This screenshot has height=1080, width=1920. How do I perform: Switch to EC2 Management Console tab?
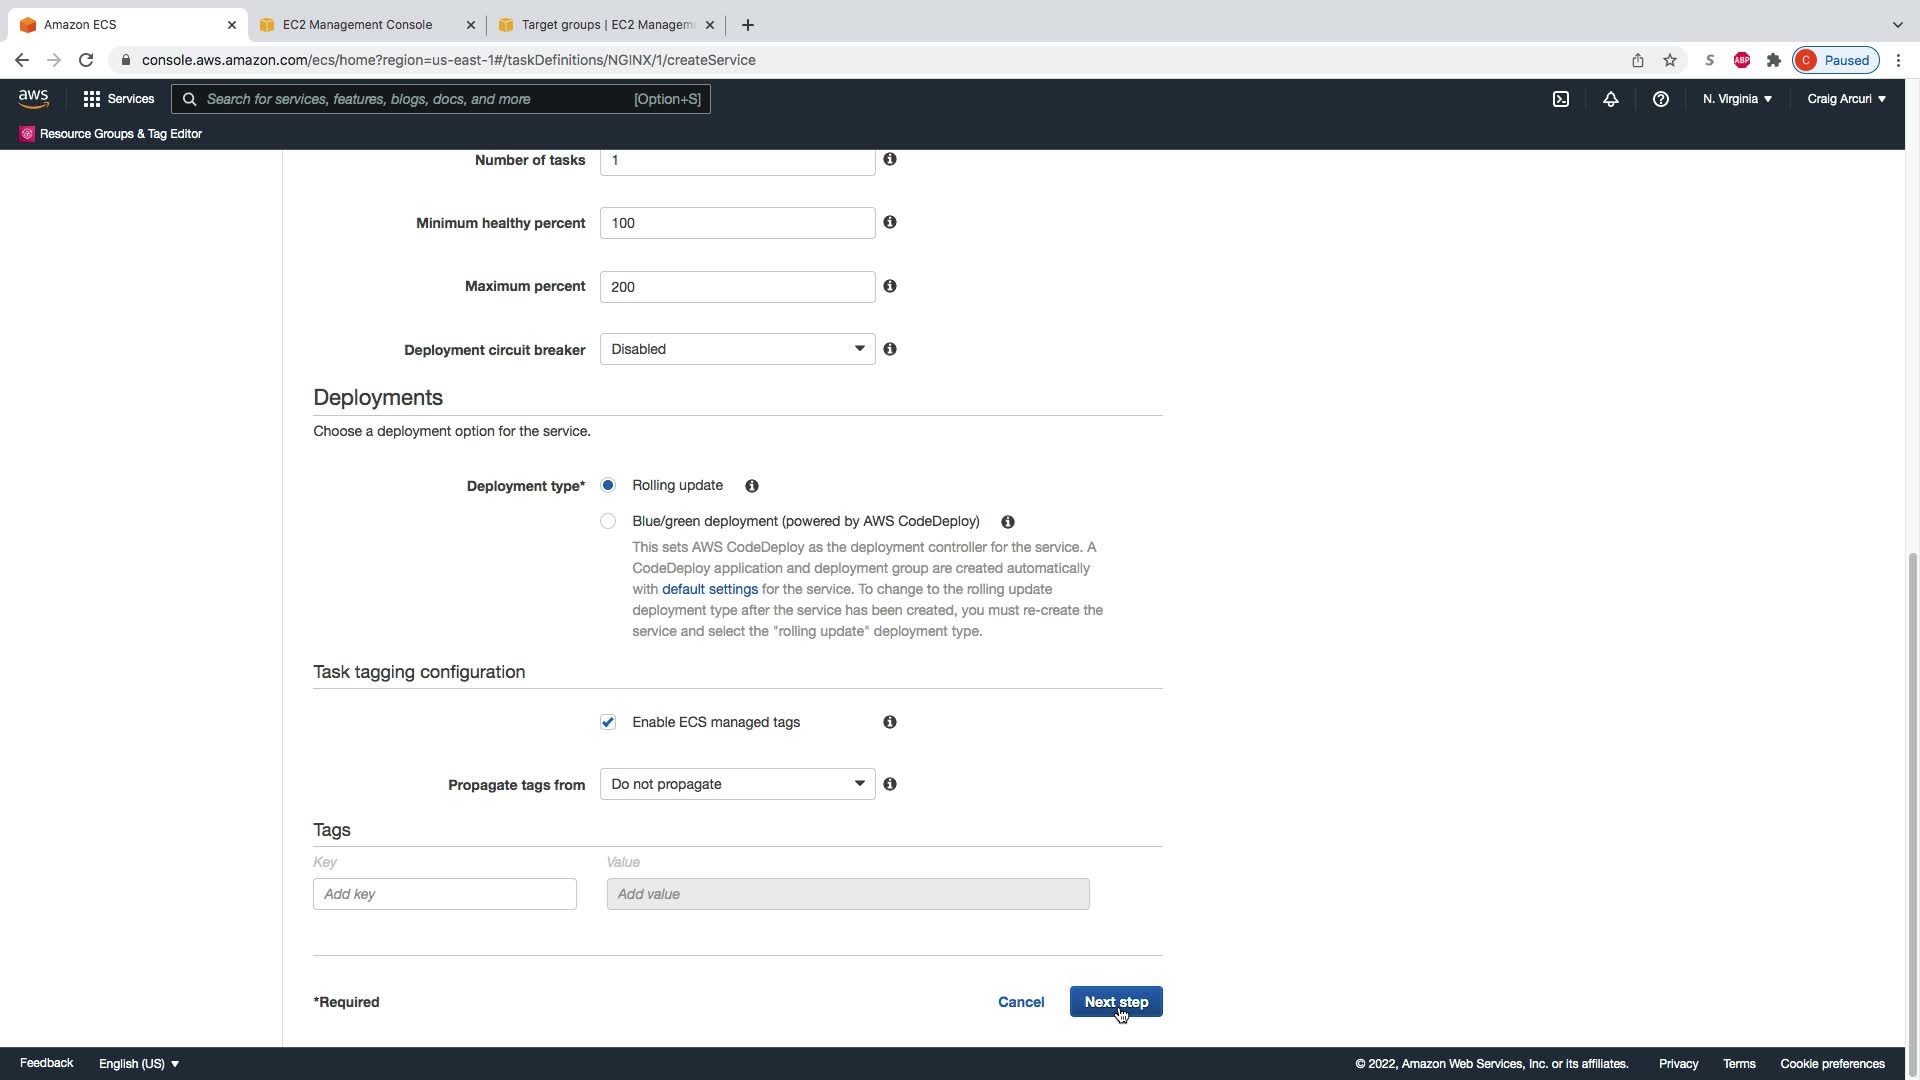tap(357, 25)
